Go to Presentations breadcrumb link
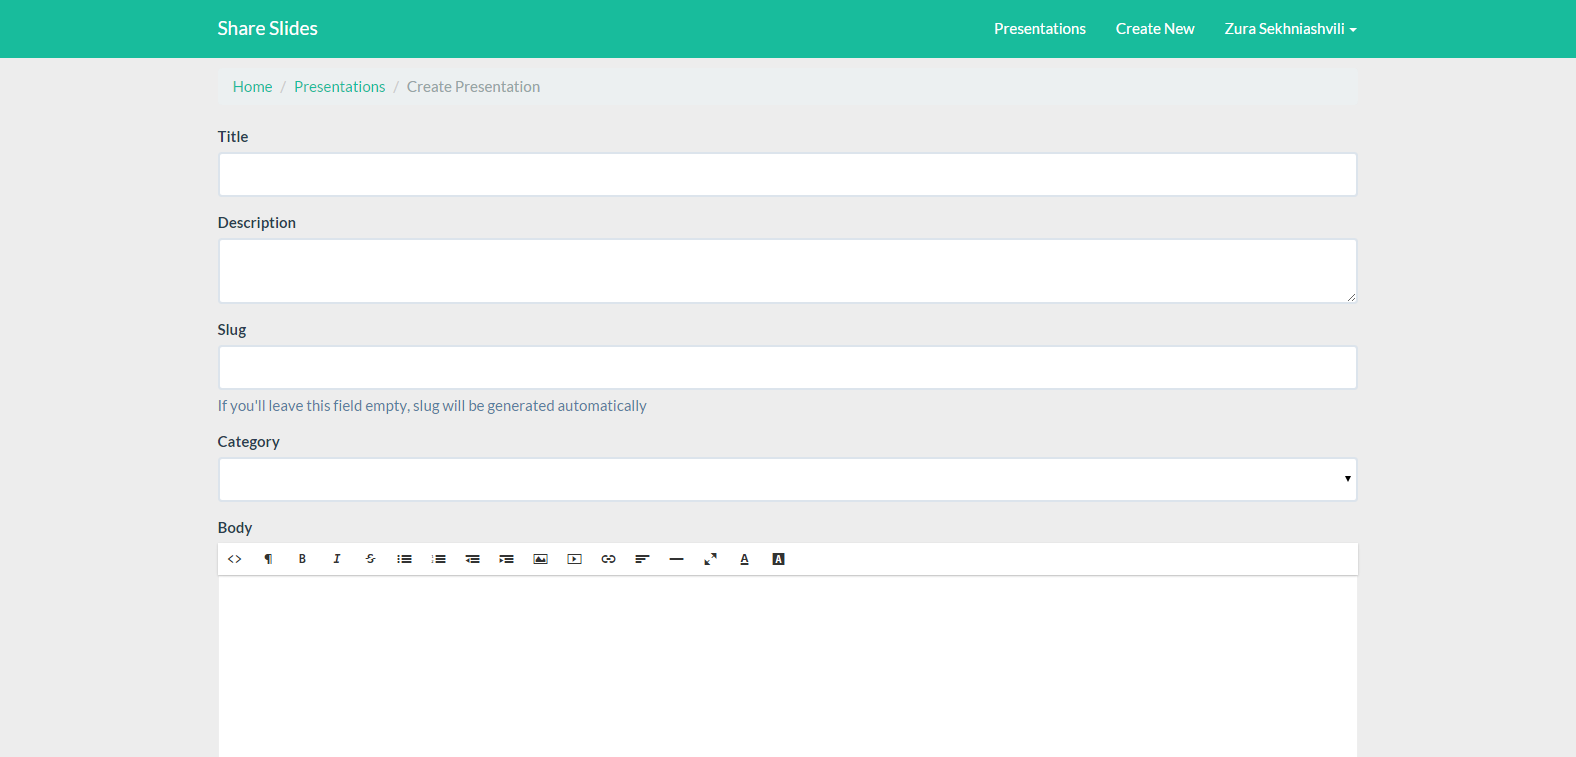Viewport: 1576px width, 757px height. click(x=339, y=87)
